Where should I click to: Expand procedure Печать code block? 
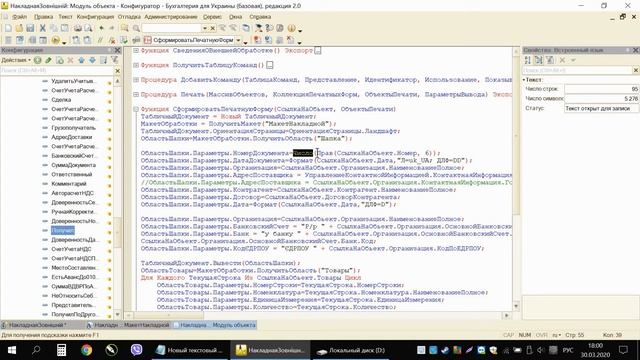[x=136, y=94]
